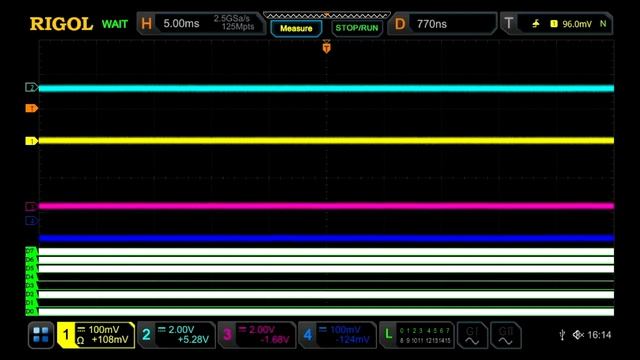Tap the memory depth 125Mpts readout
The height and width of the screenshot is (360, 640).
238,27
